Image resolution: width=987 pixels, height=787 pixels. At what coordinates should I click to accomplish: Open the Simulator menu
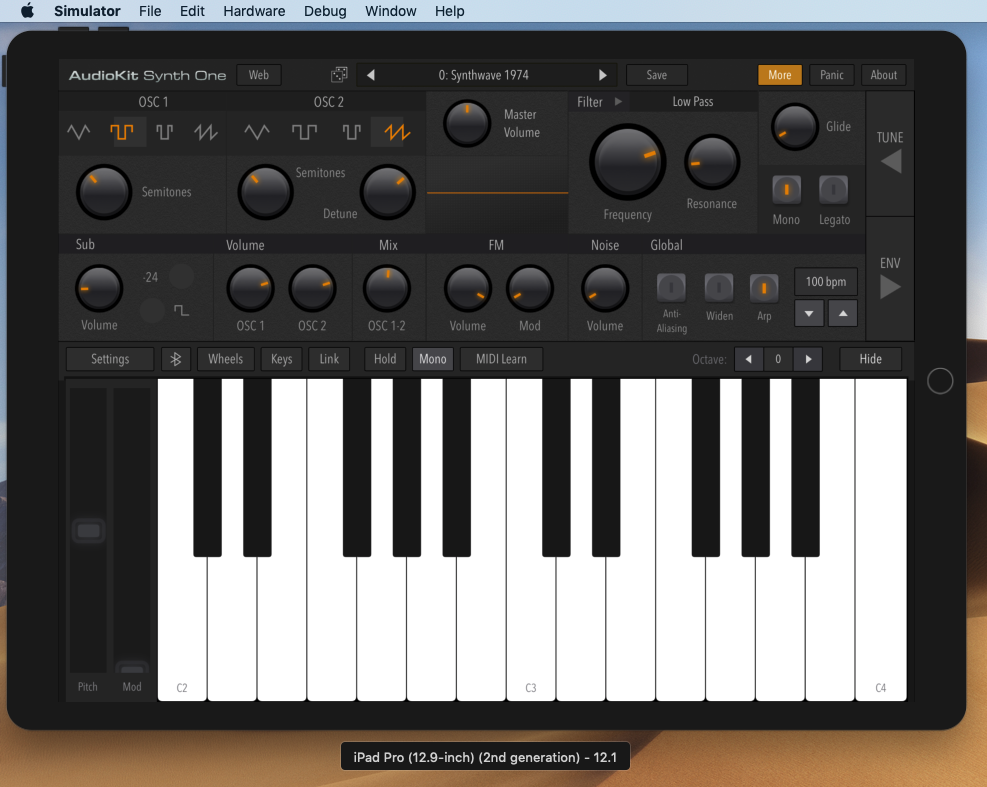pyautogui.click(x=87, y=11)
